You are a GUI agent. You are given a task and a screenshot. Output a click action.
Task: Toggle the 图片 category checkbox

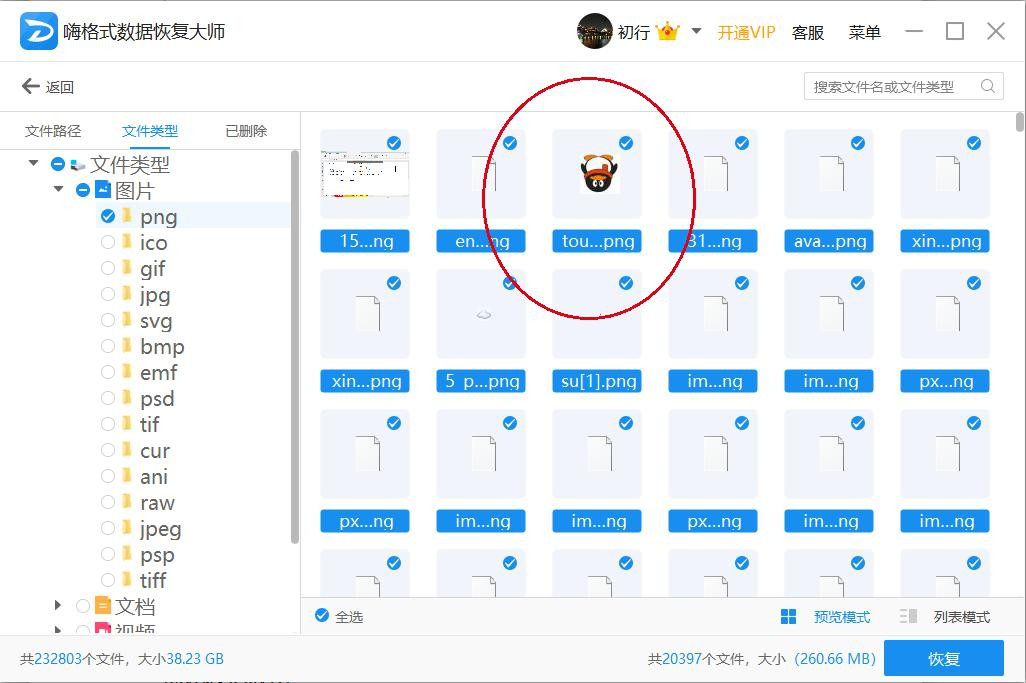click(82, 190)
